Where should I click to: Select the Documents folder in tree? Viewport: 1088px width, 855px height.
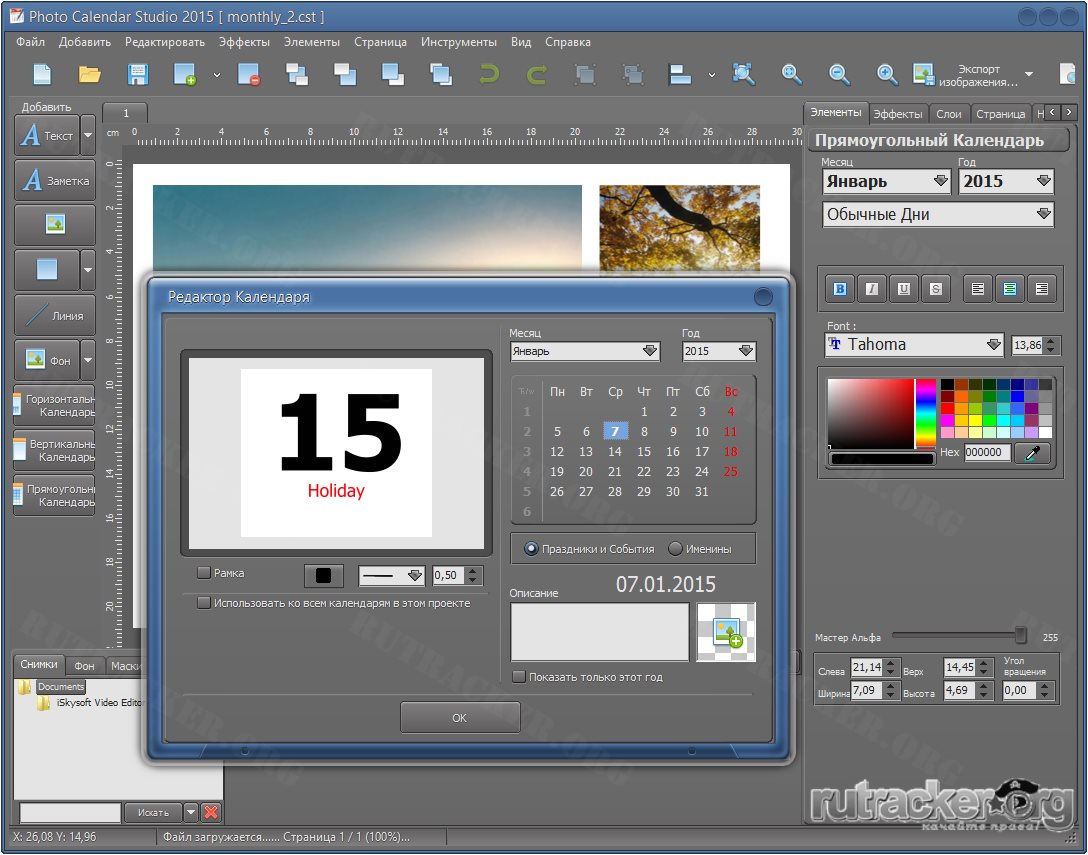60,686
